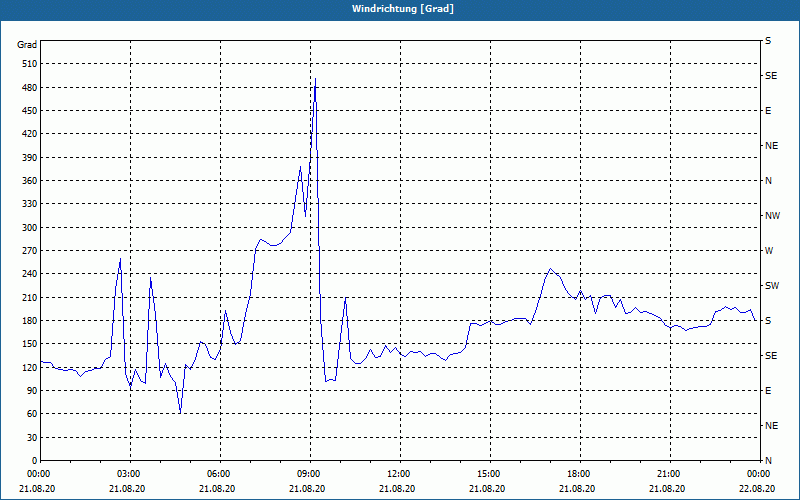Screen dimensions: 800x500
Task: Click the SW compass label
Action: (x=772, y=286)
